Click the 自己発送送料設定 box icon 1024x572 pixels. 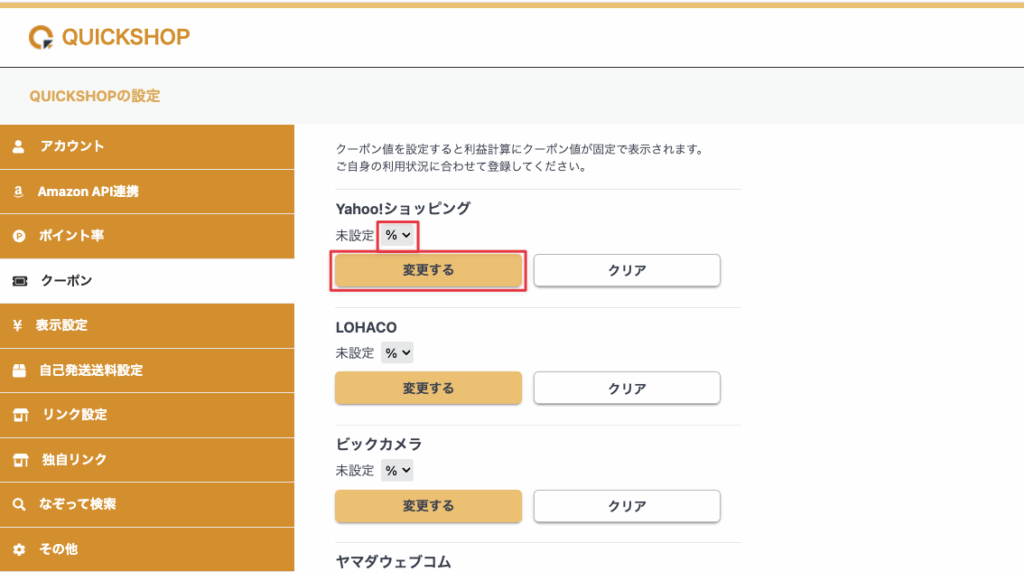[19, 371]
